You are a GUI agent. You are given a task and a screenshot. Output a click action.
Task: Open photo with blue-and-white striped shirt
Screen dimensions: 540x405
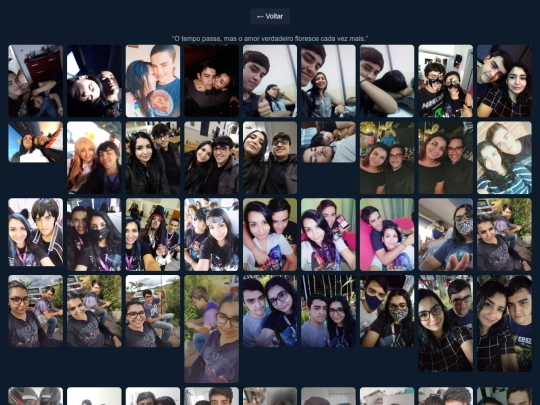pyautogui.click(x=504, y=158)
